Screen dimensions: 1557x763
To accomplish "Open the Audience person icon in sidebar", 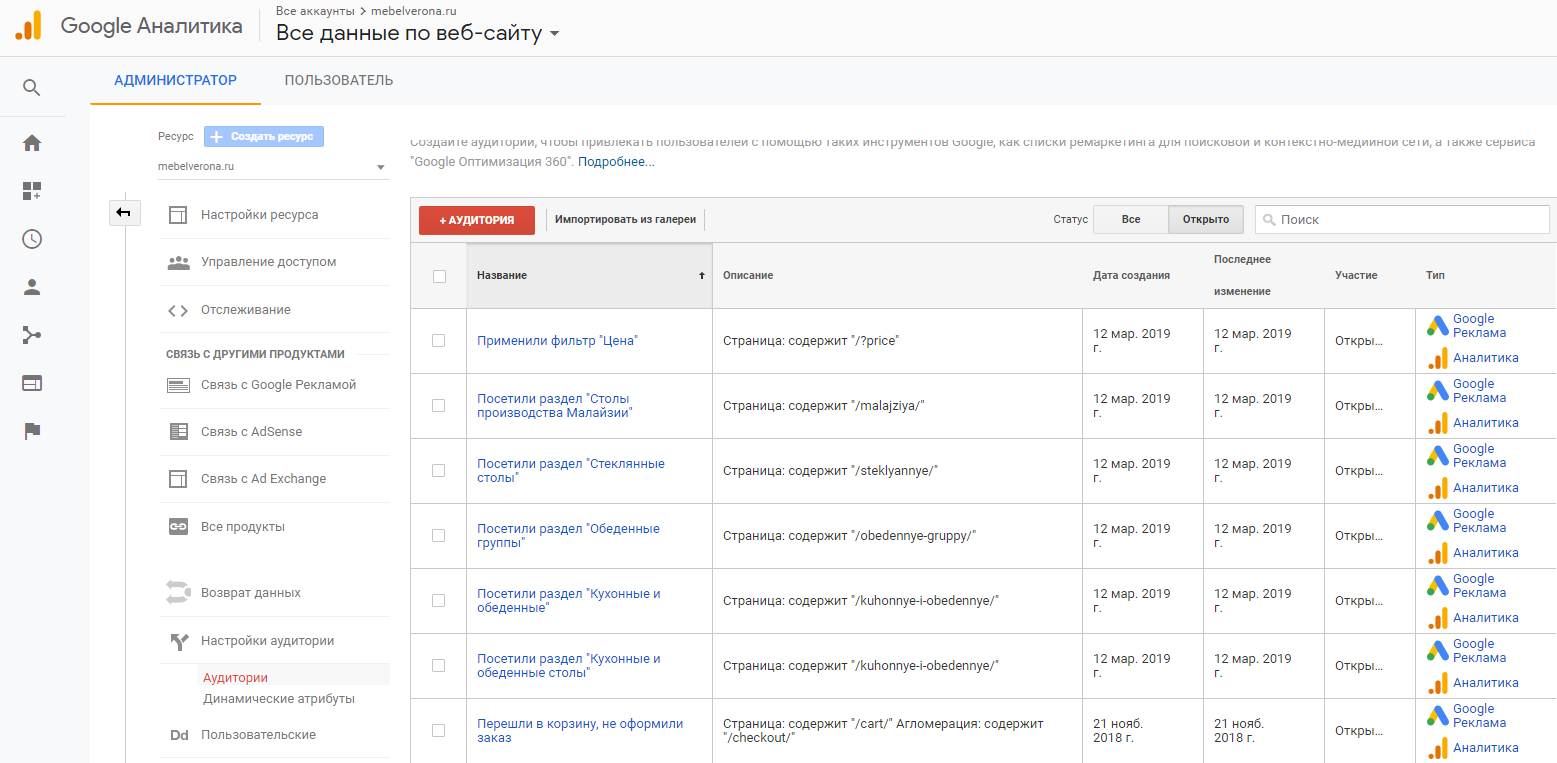I will (x=32, y=287).
